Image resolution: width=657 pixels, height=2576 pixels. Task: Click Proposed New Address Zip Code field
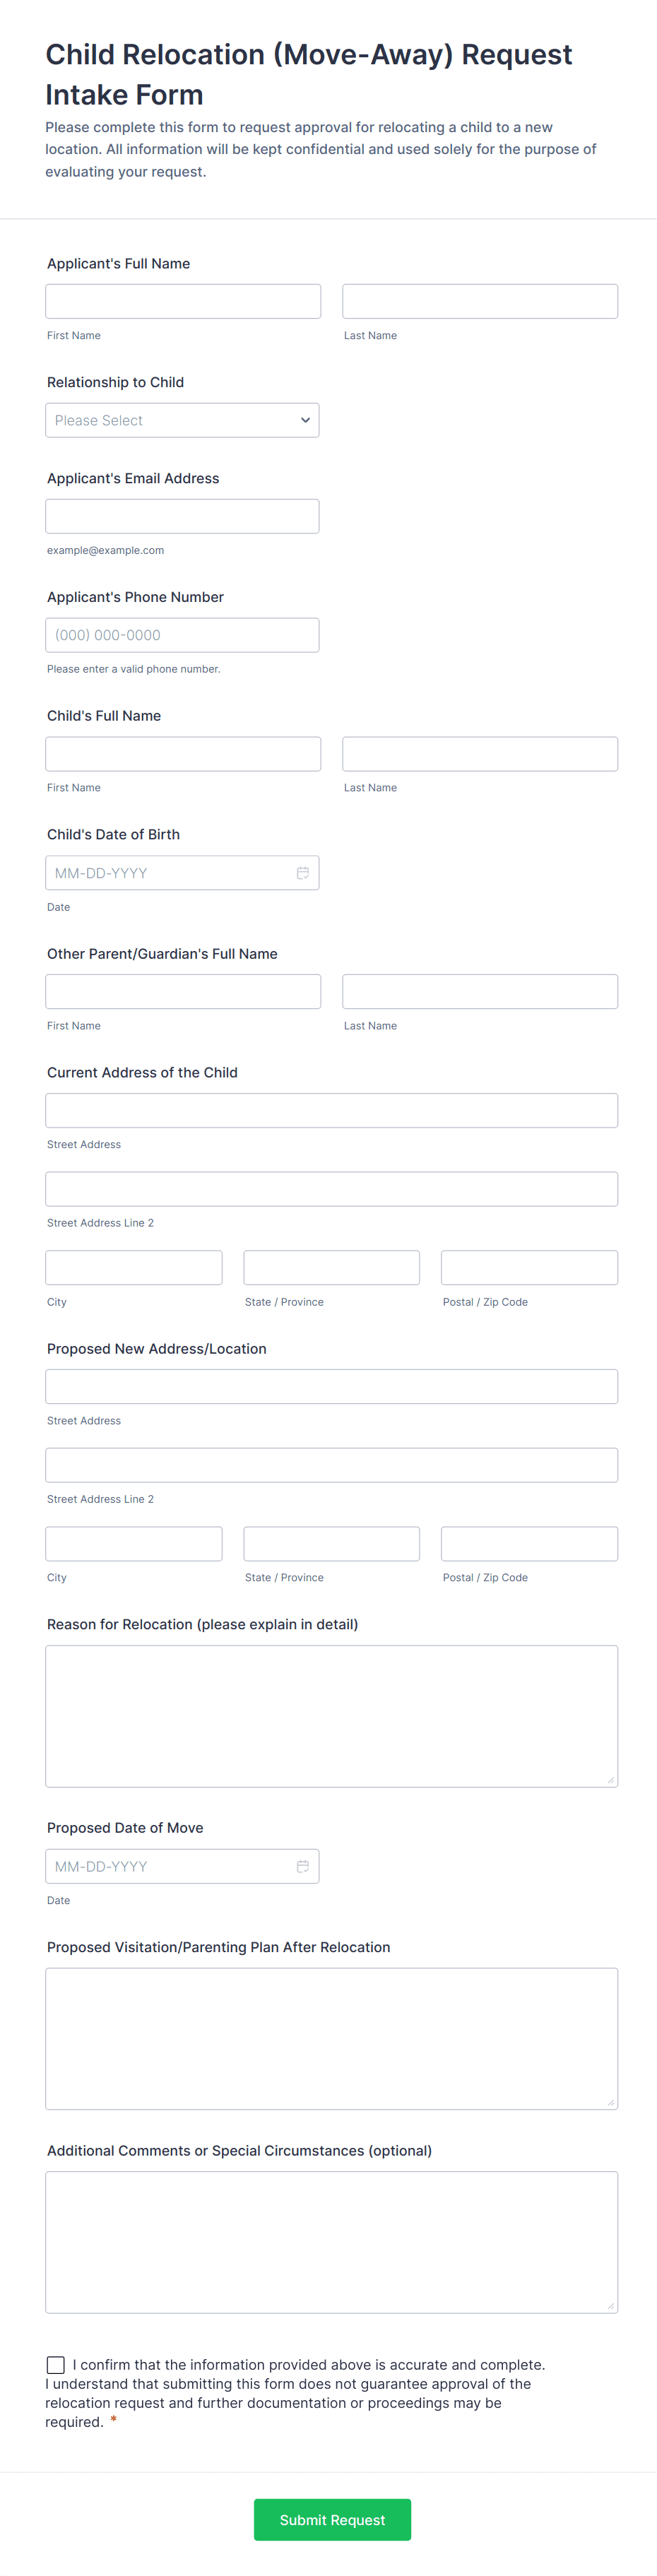pos(529,1543)
